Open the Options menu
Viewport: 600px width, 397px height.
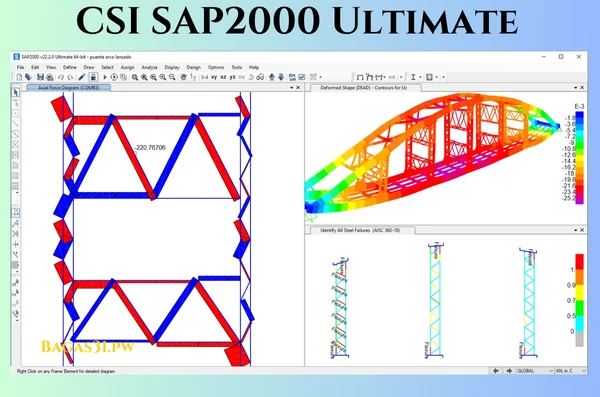(x=216, y=67)
